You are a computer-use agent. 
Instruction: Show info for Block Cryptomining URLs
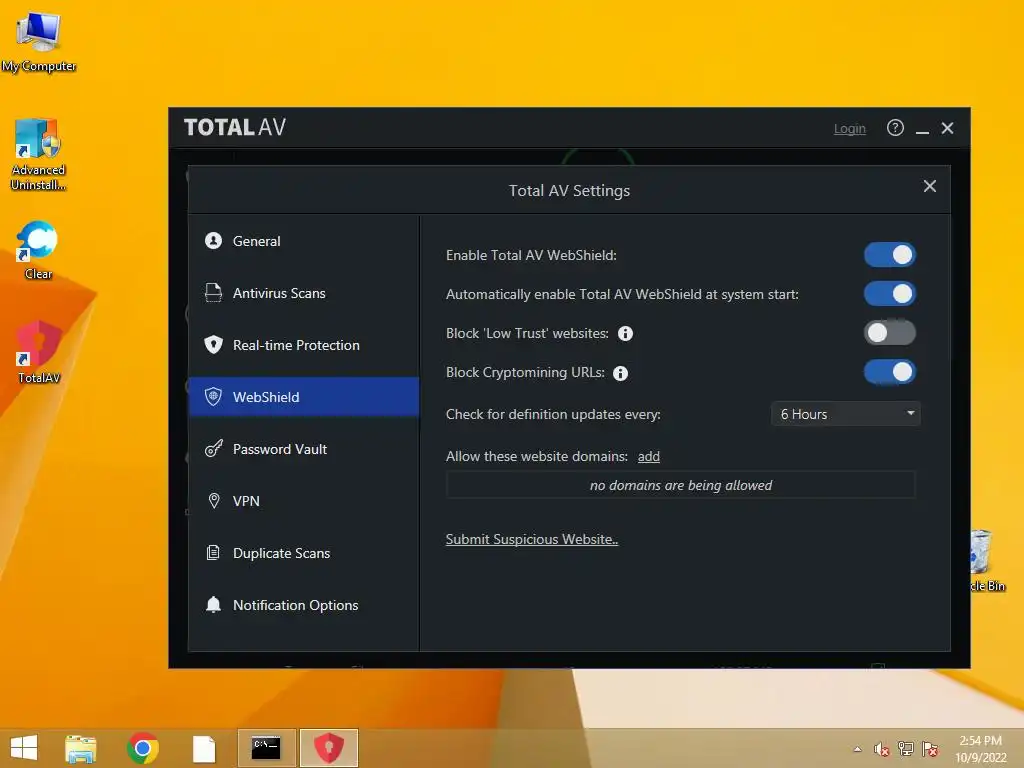click(620, 373)
